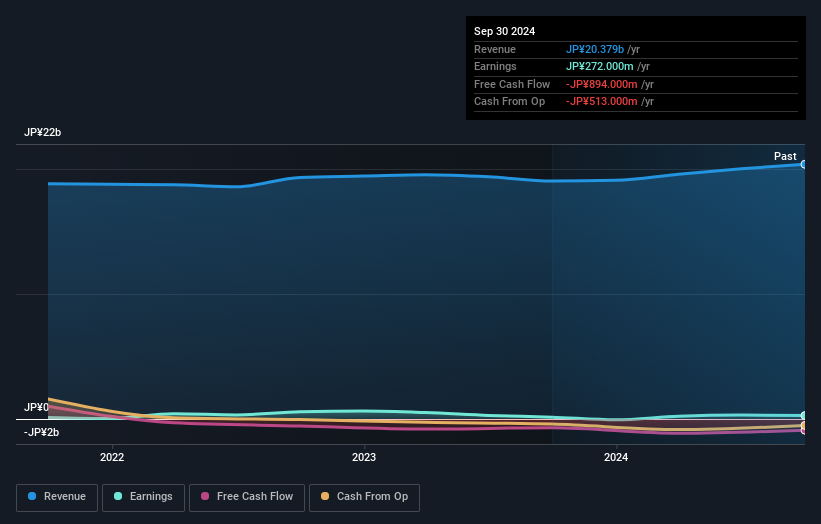Screen dimensions: 821x524
Task: Toggle the Revenue legend series
Action: pos(57,497)
